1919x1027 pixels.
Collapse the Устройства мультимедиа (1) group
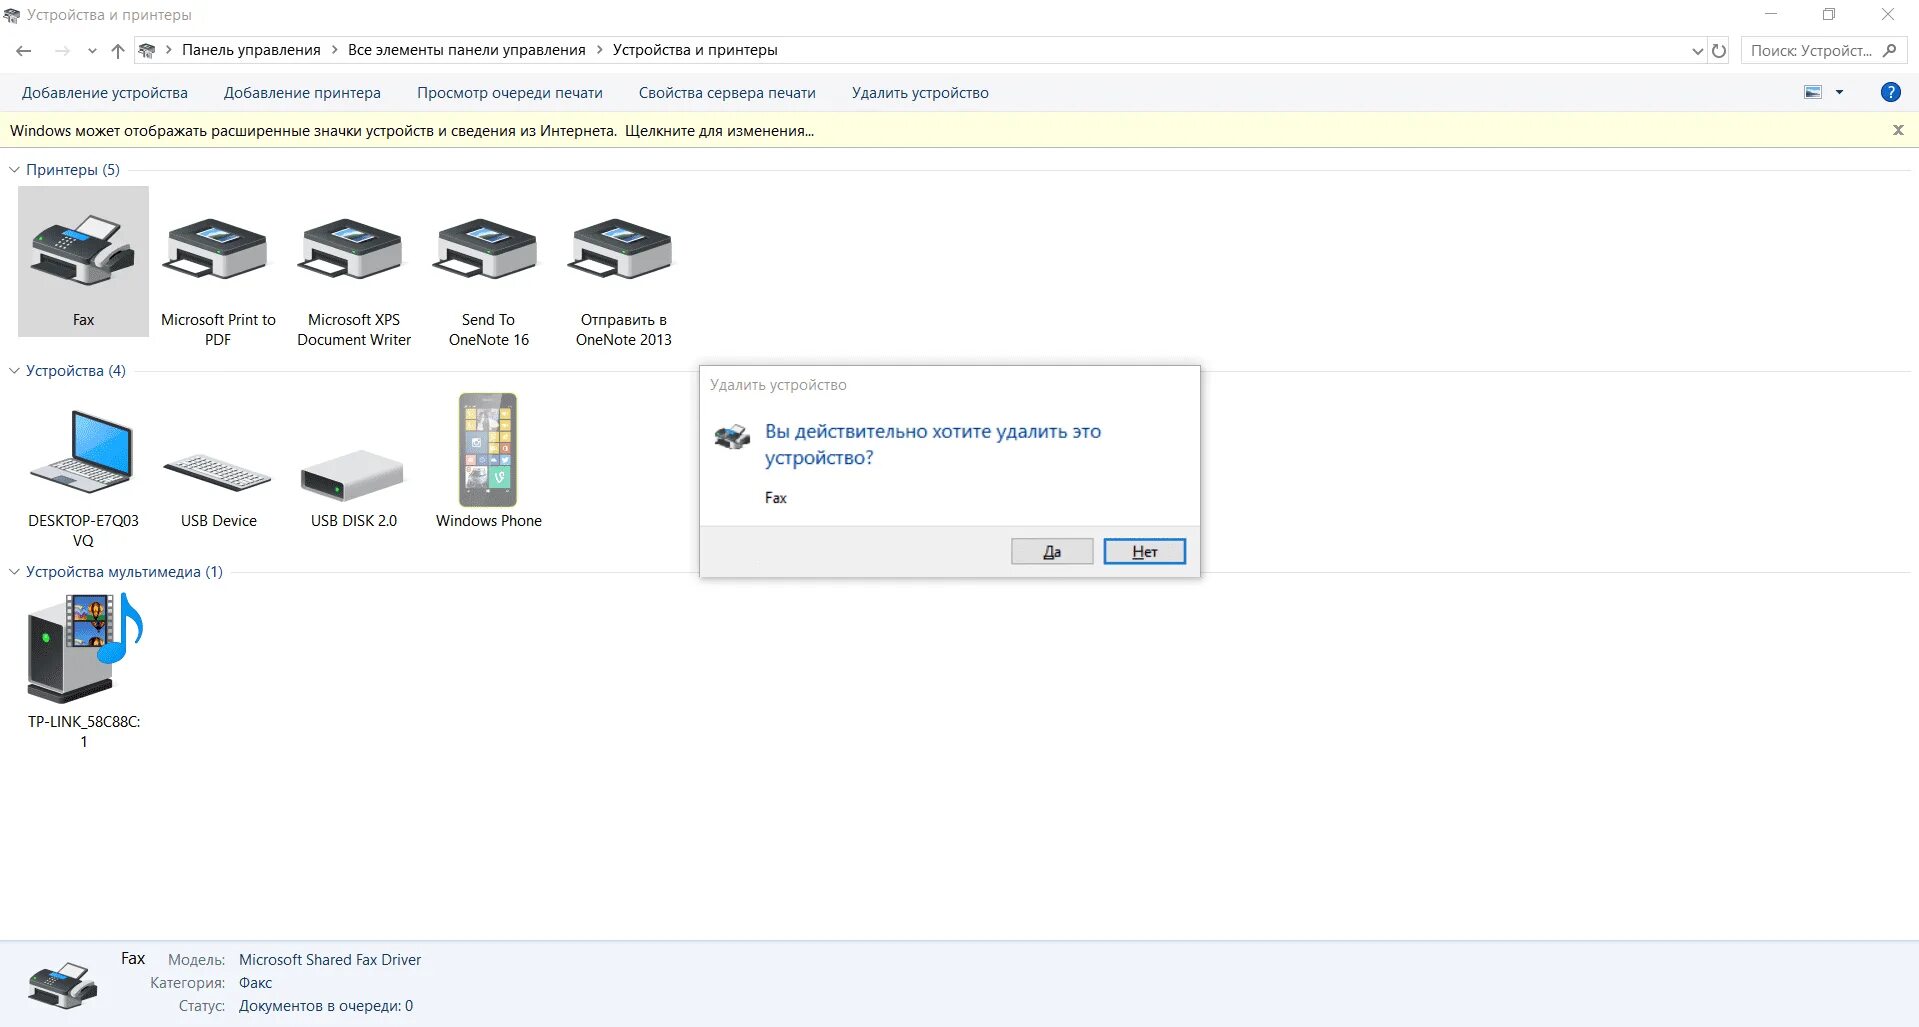point(14,572)
